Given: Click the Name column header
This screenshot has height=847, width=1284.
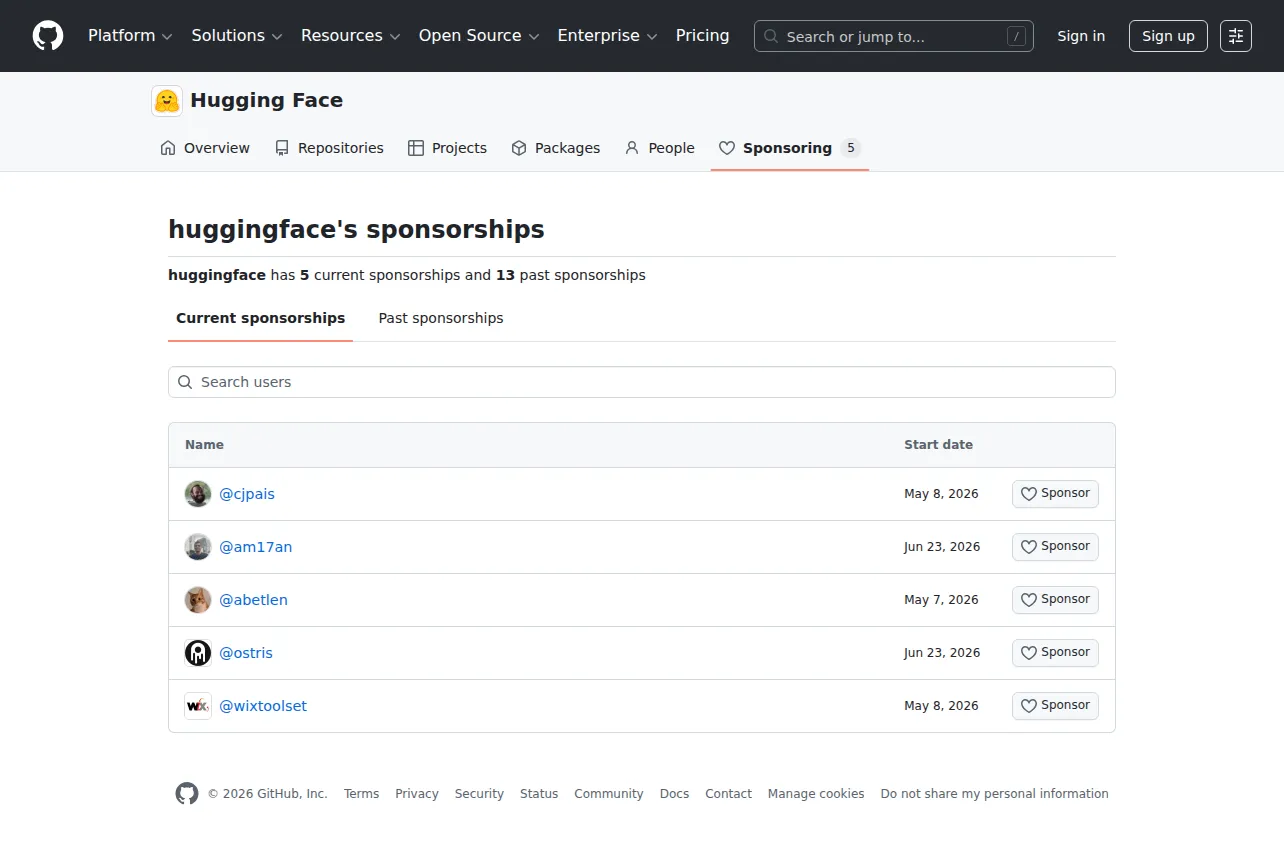Looking at the screenshot, I should tap(204, 445).
